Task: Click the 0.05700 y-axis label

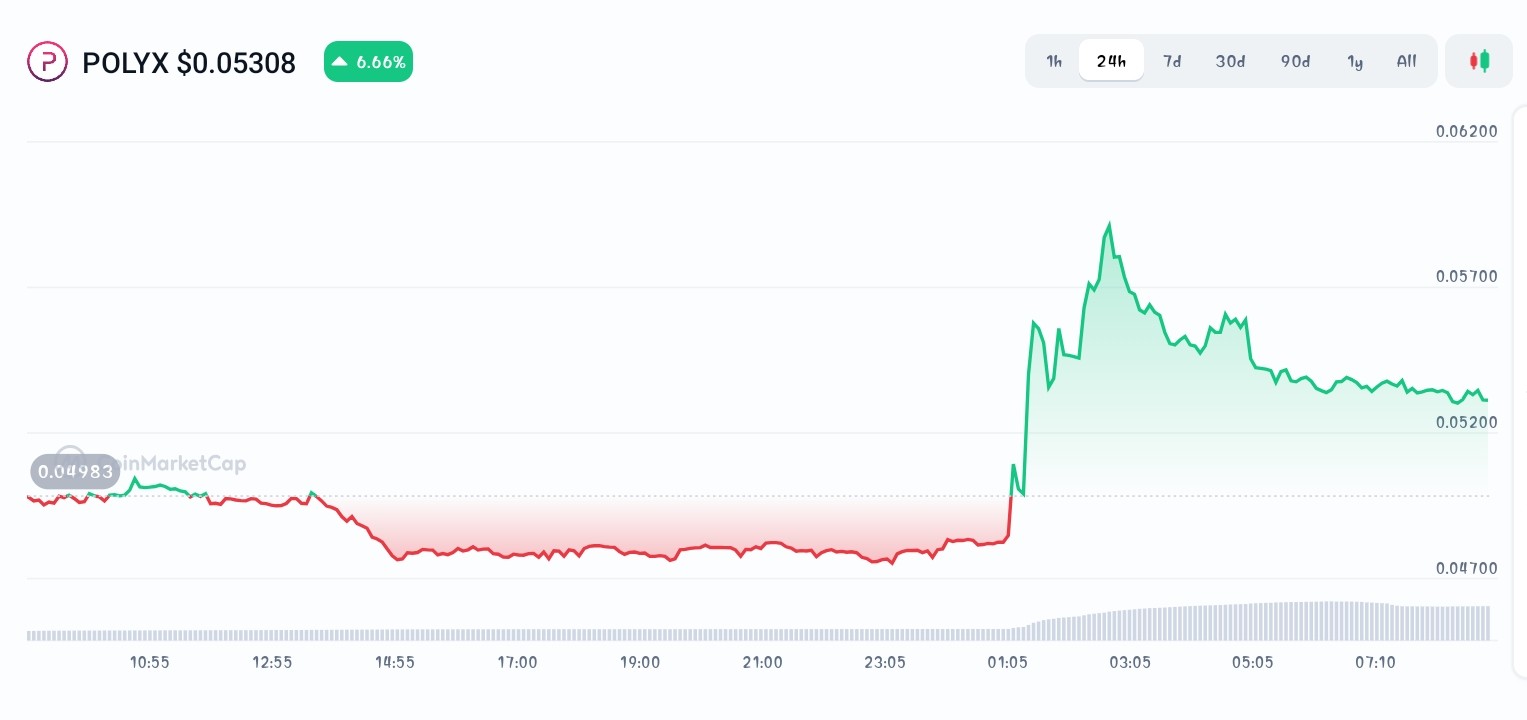Action: coord(1467,276)
